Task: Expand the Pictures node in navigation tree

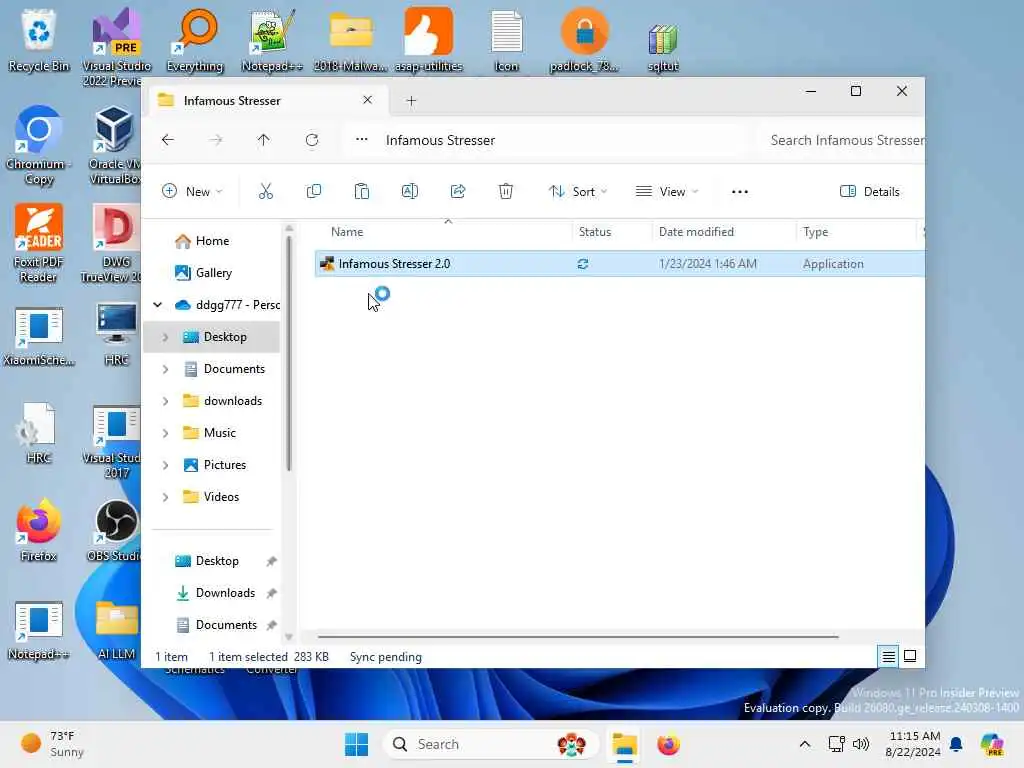Action: [x=165, y=465]
